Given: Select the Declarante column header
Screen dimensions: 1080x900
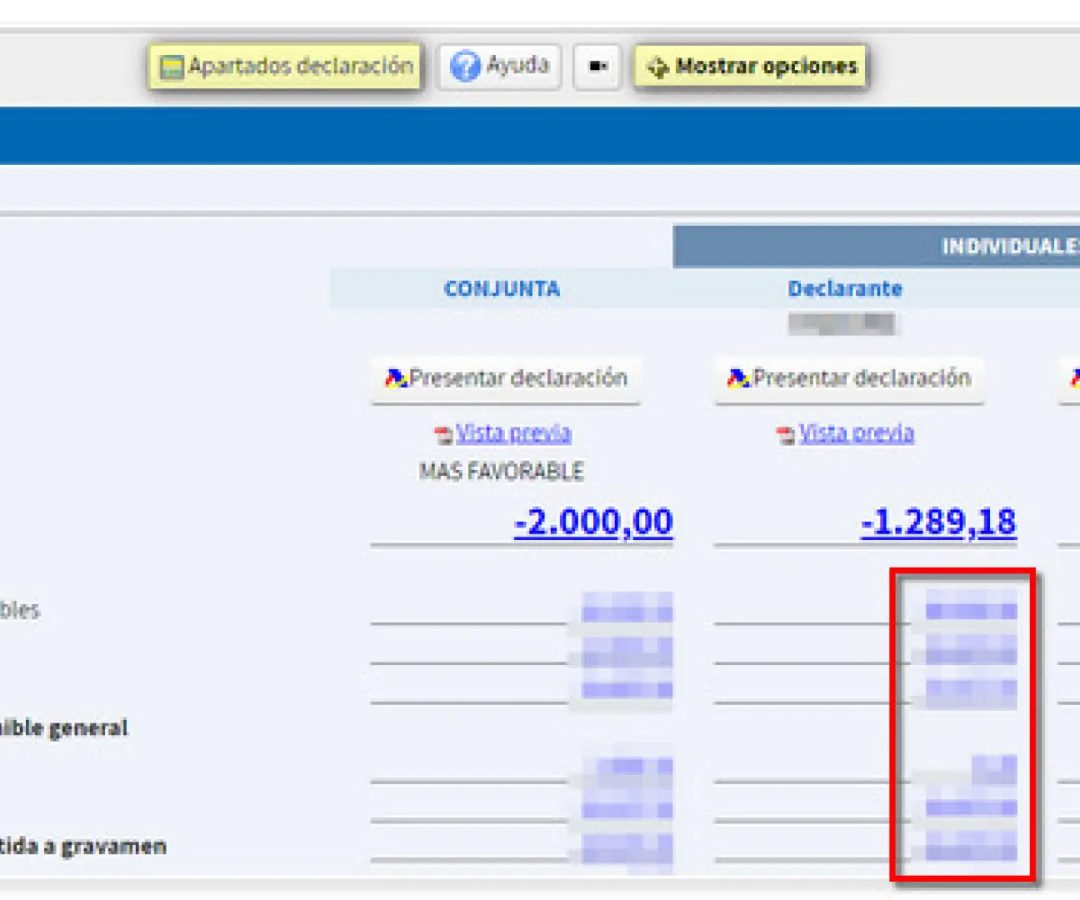Looking at the screenshot, I should [x=844, y=289].
